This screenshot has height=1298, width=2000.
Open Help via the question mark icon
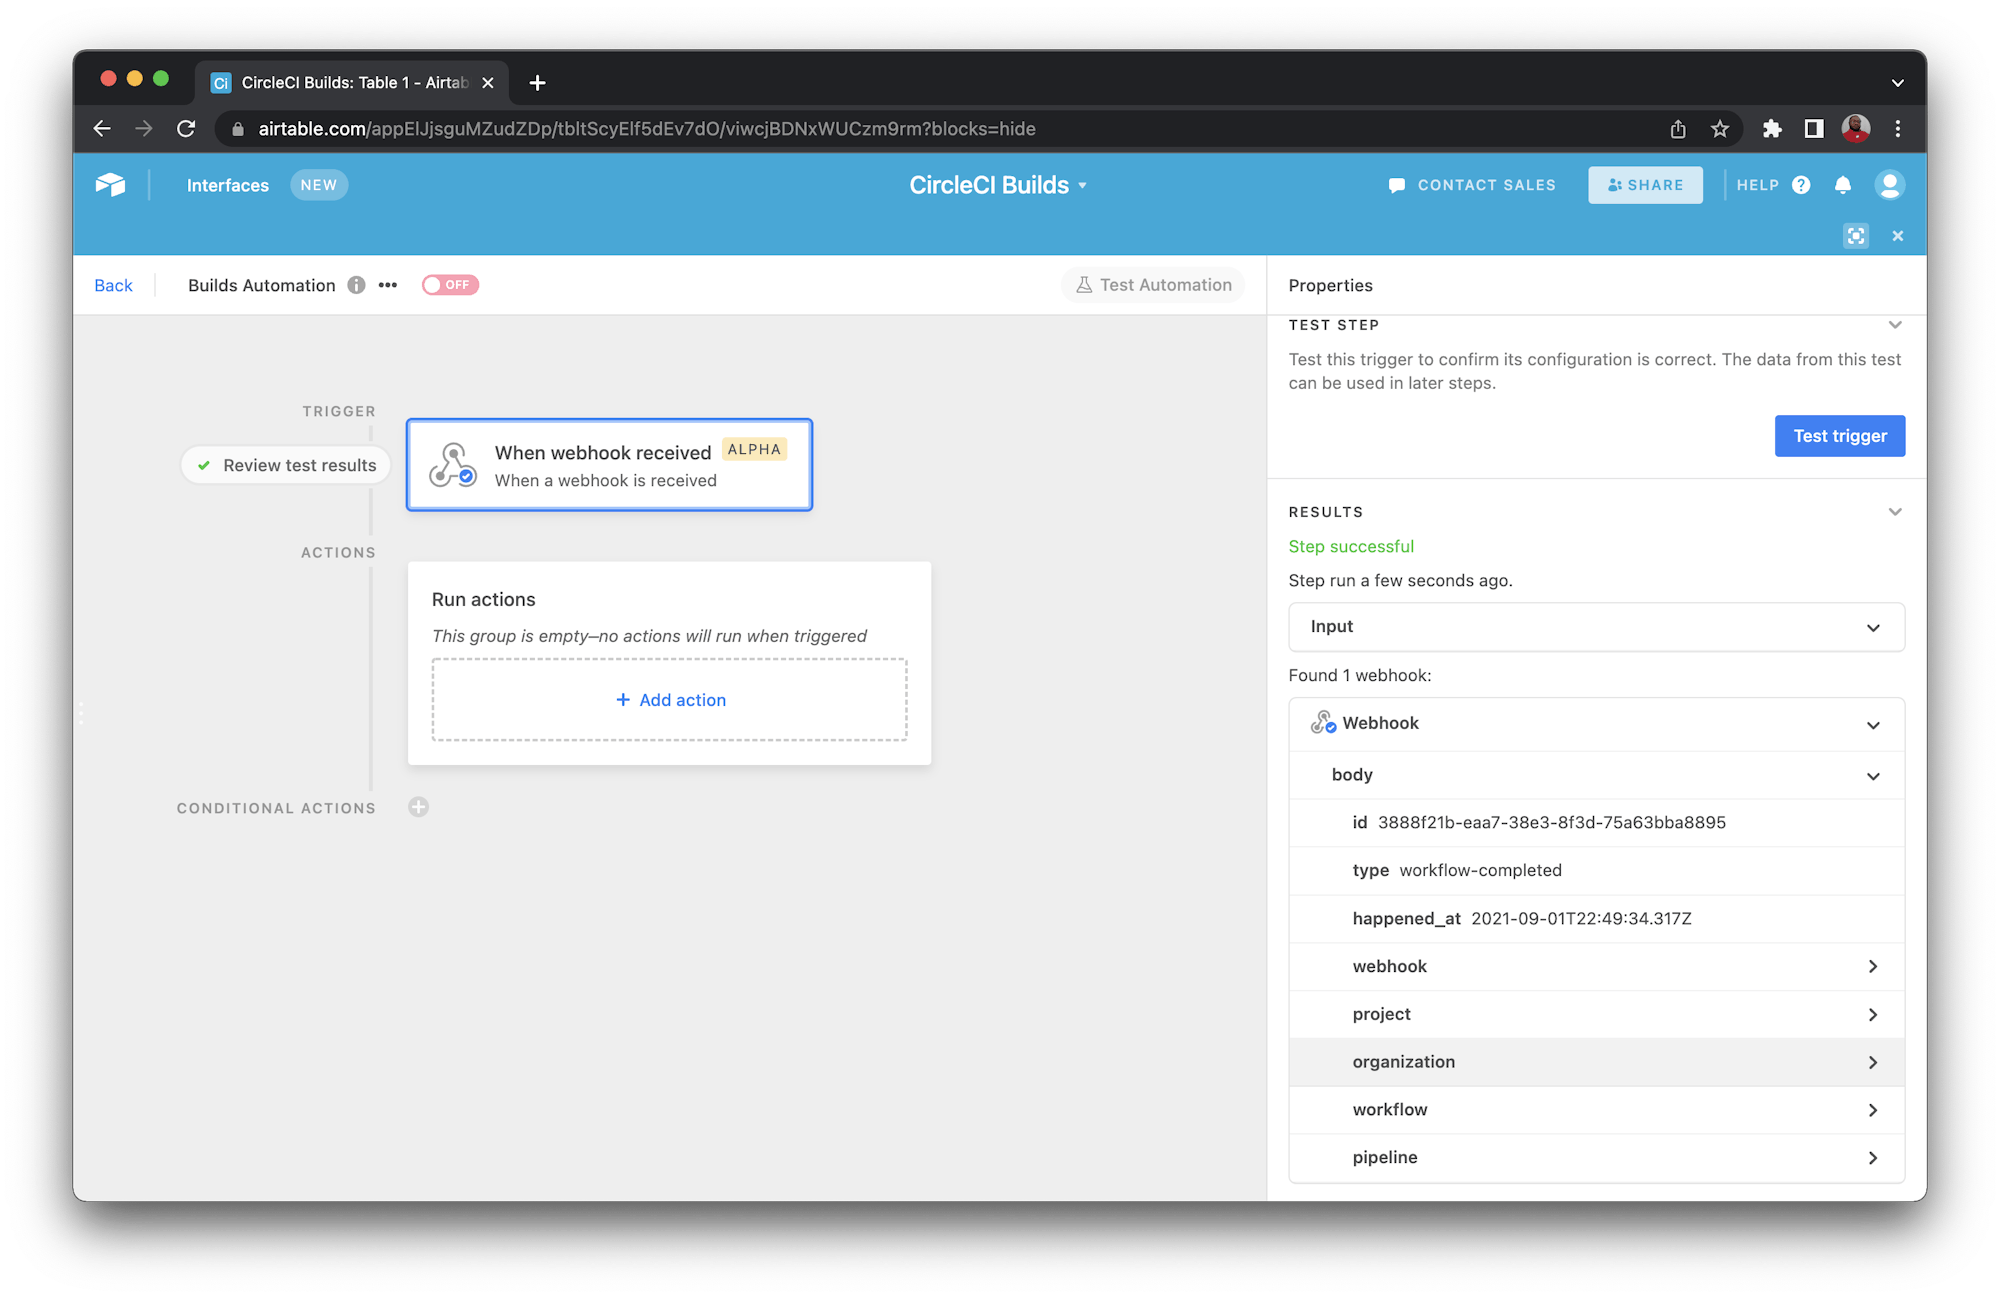pos(1802,184)
